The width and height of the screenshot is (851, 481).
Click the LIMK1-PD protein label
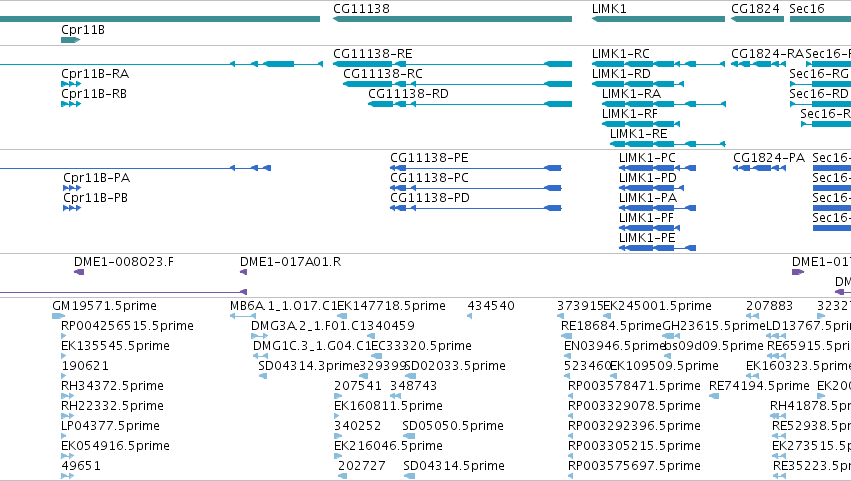(647, 178)
